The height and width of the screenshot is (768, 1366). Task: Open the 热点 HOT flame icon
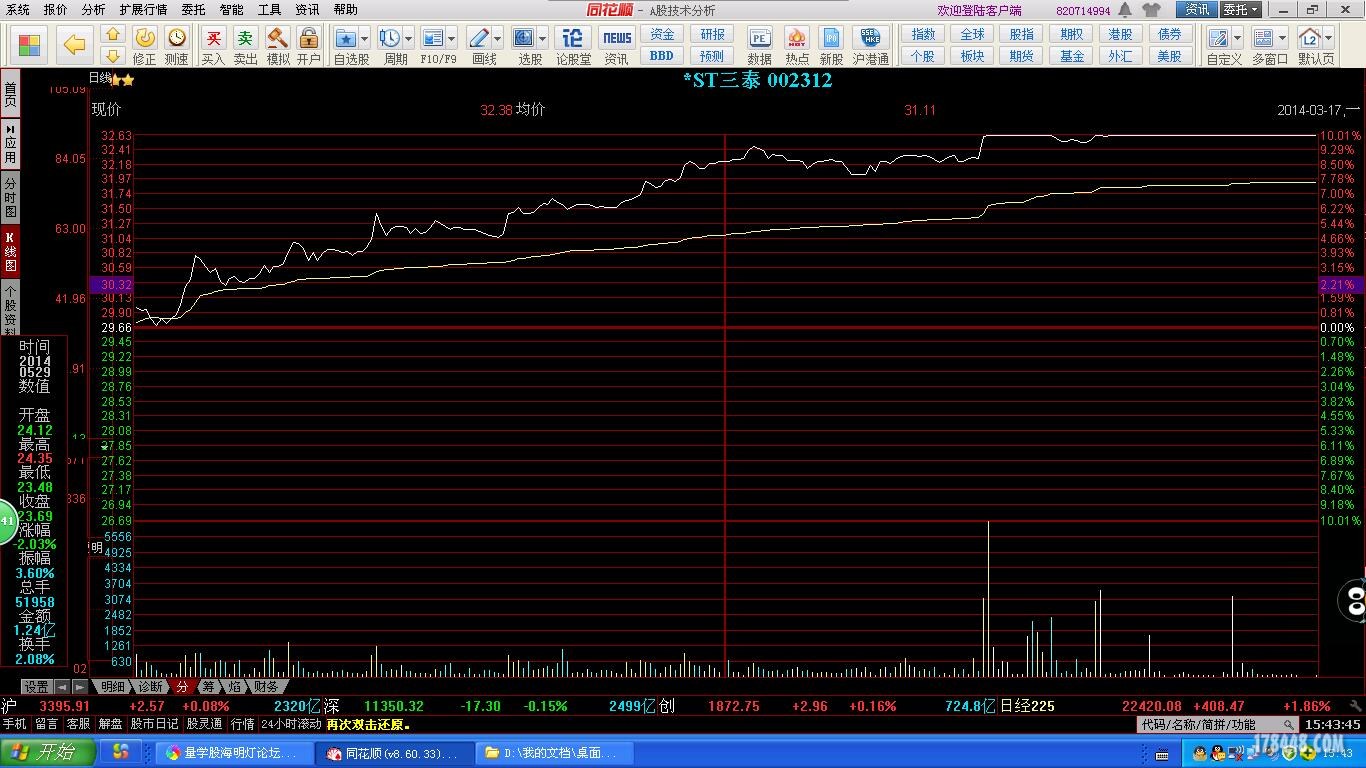[797, 38]
